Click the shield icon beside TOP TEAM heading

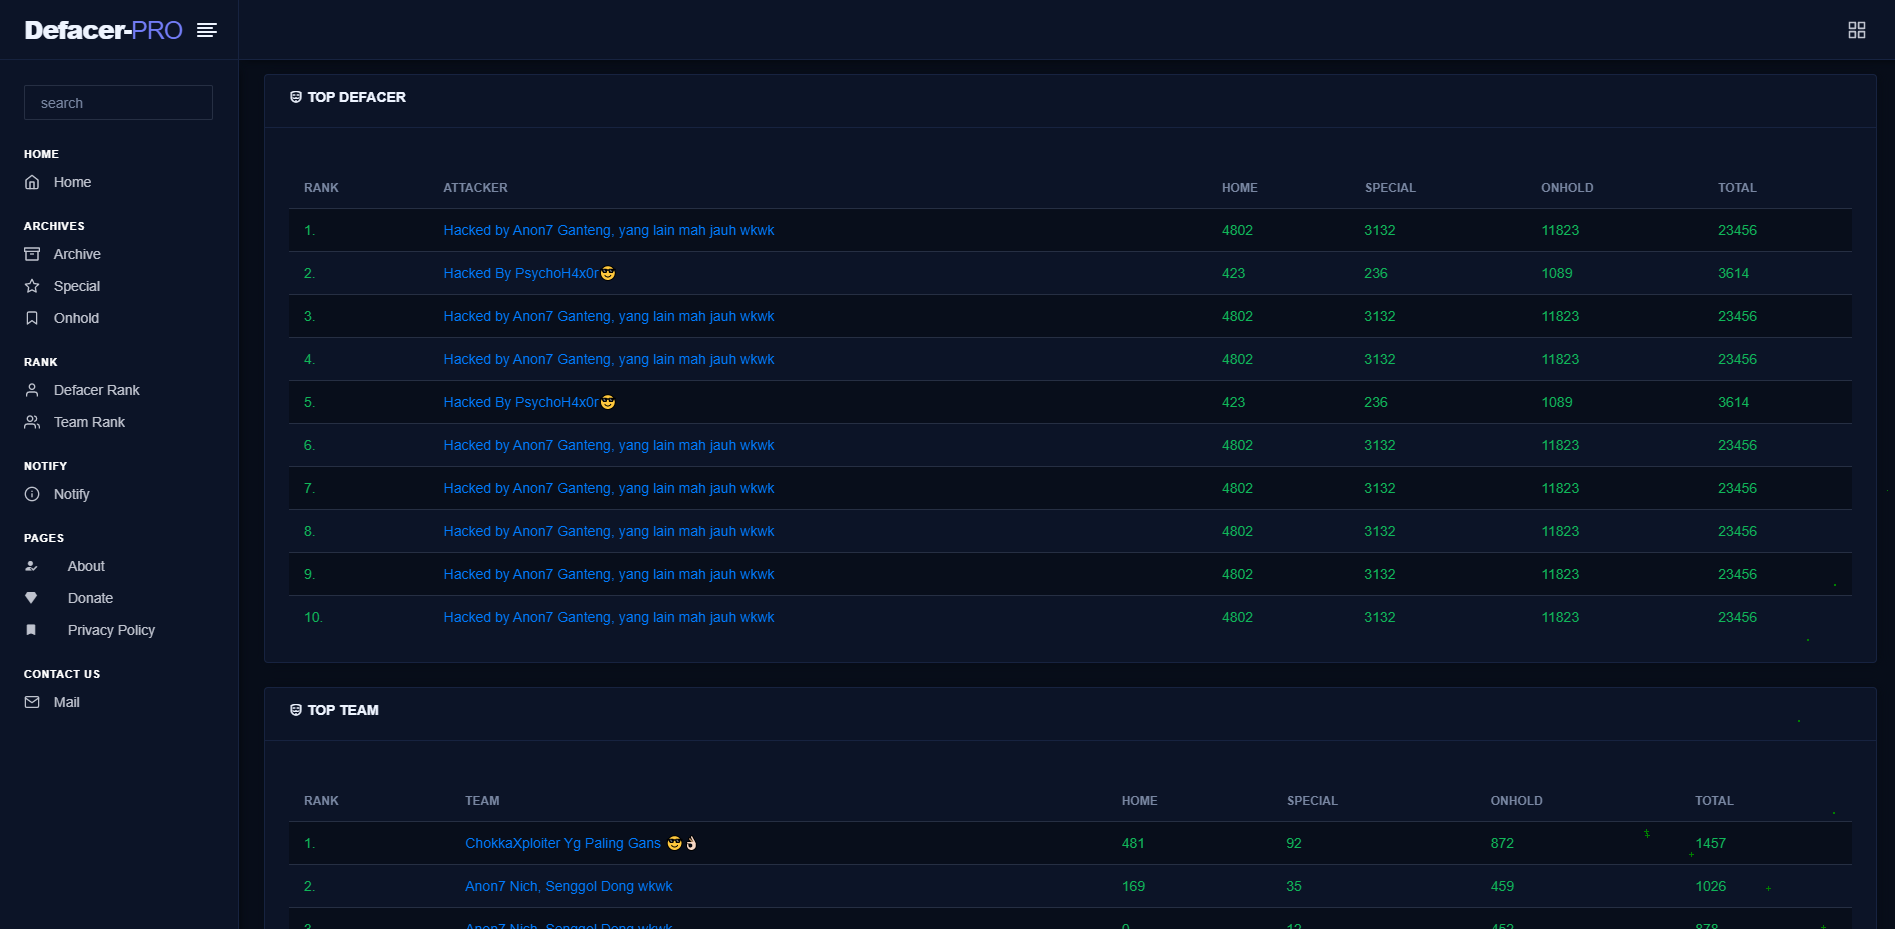(294, 710)
